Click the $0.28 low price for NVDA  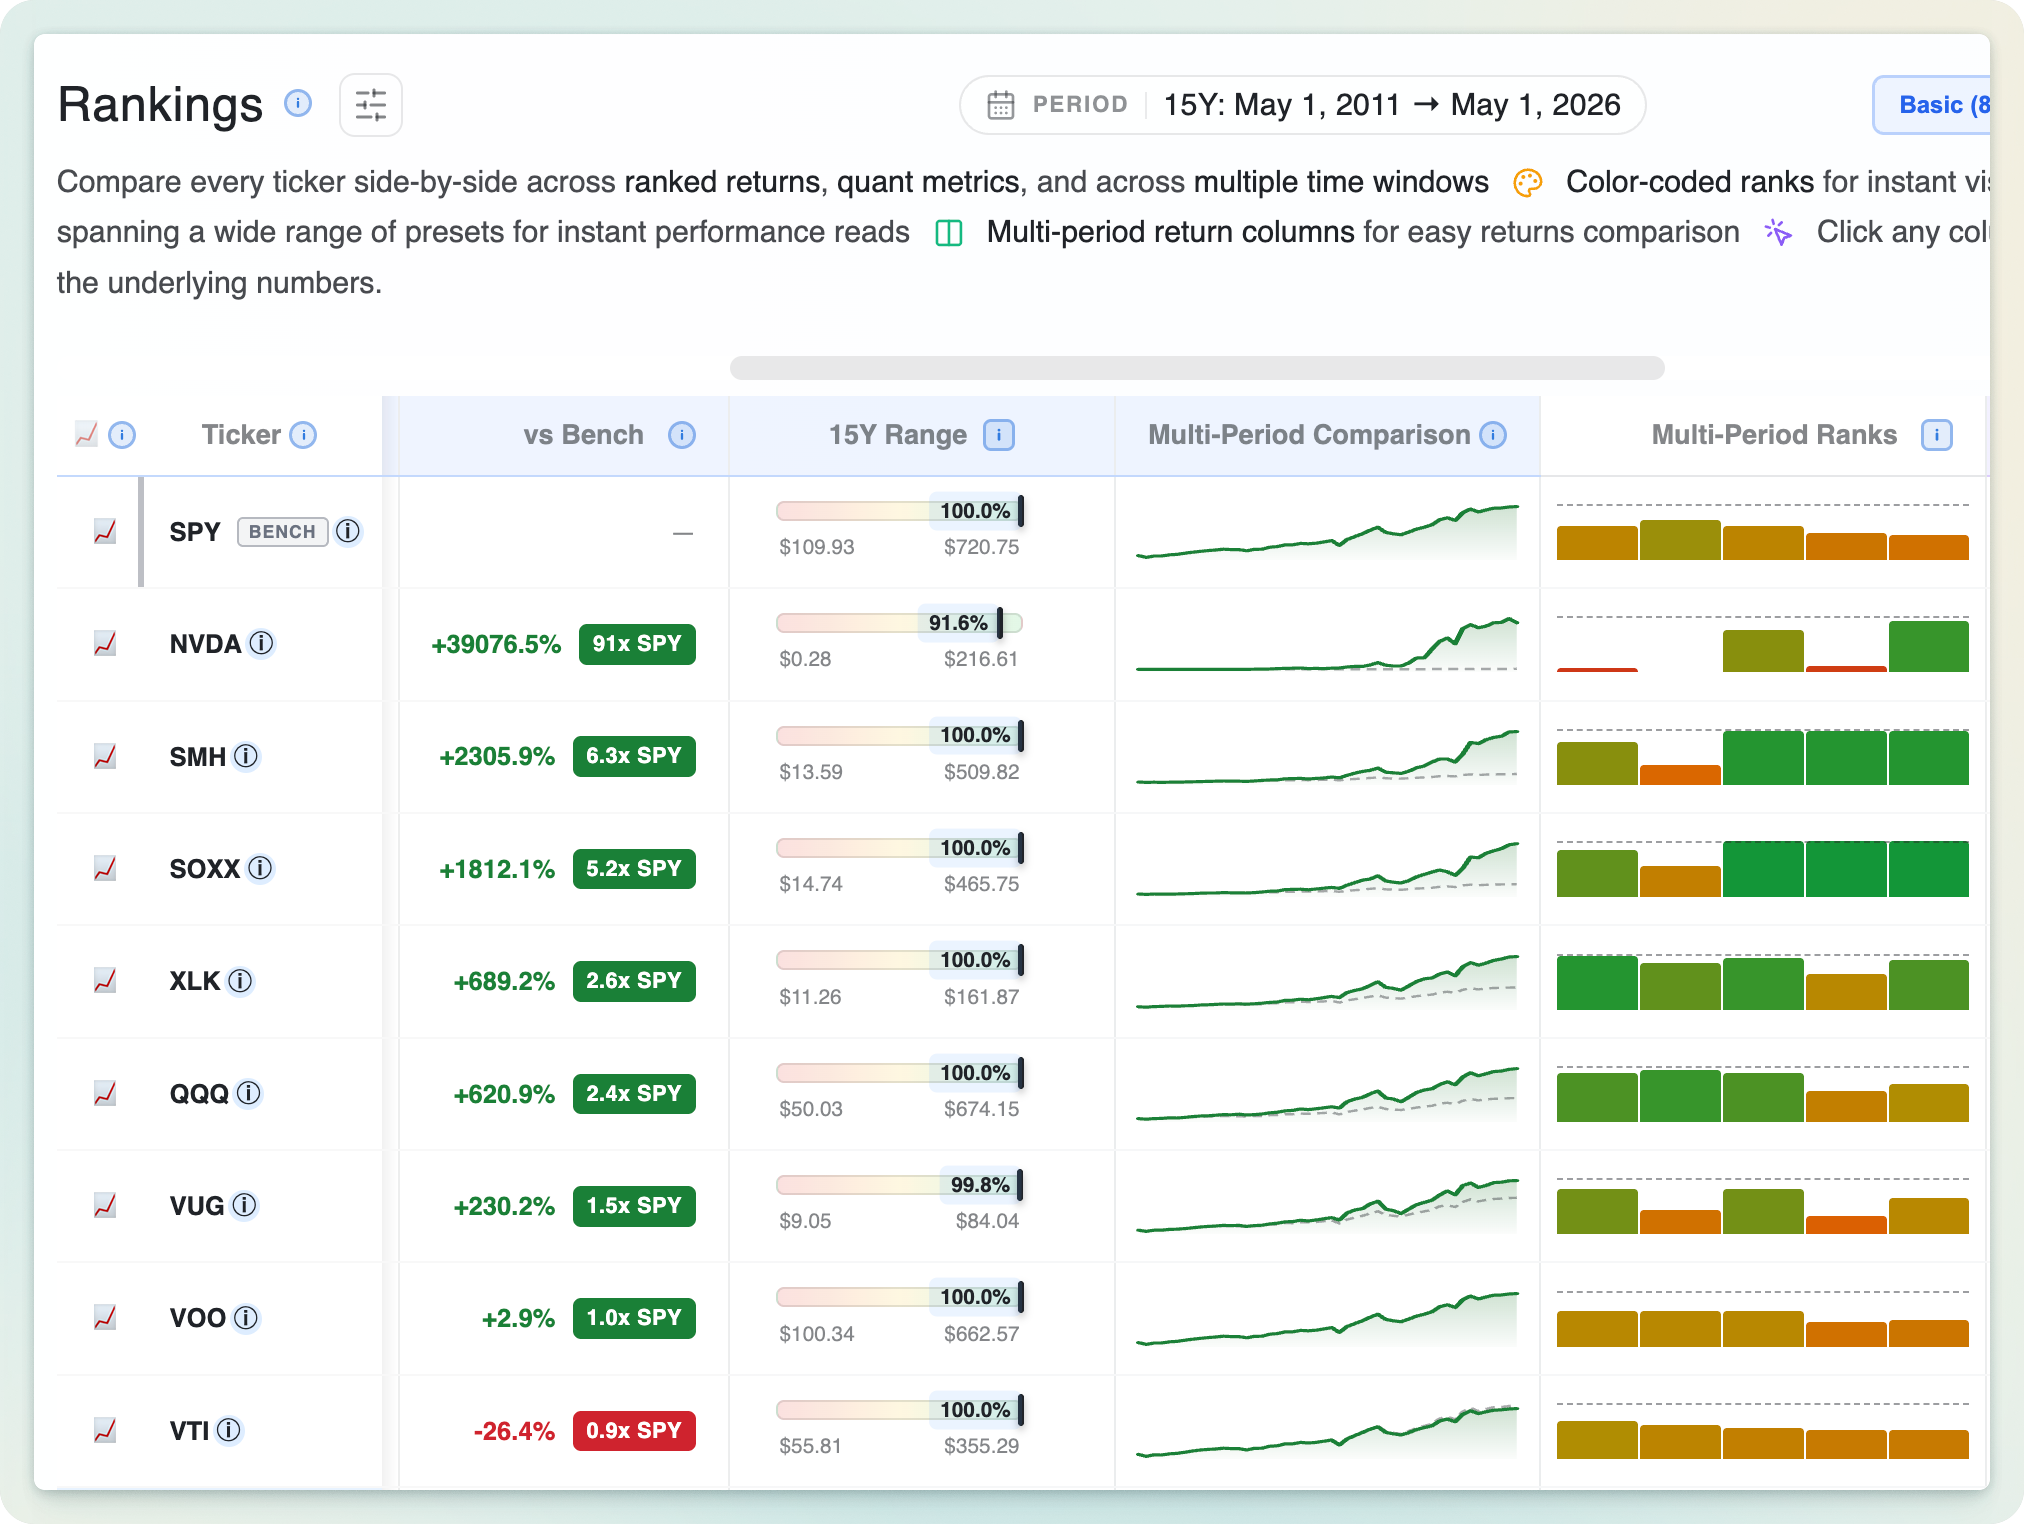[x=805, y=659]
